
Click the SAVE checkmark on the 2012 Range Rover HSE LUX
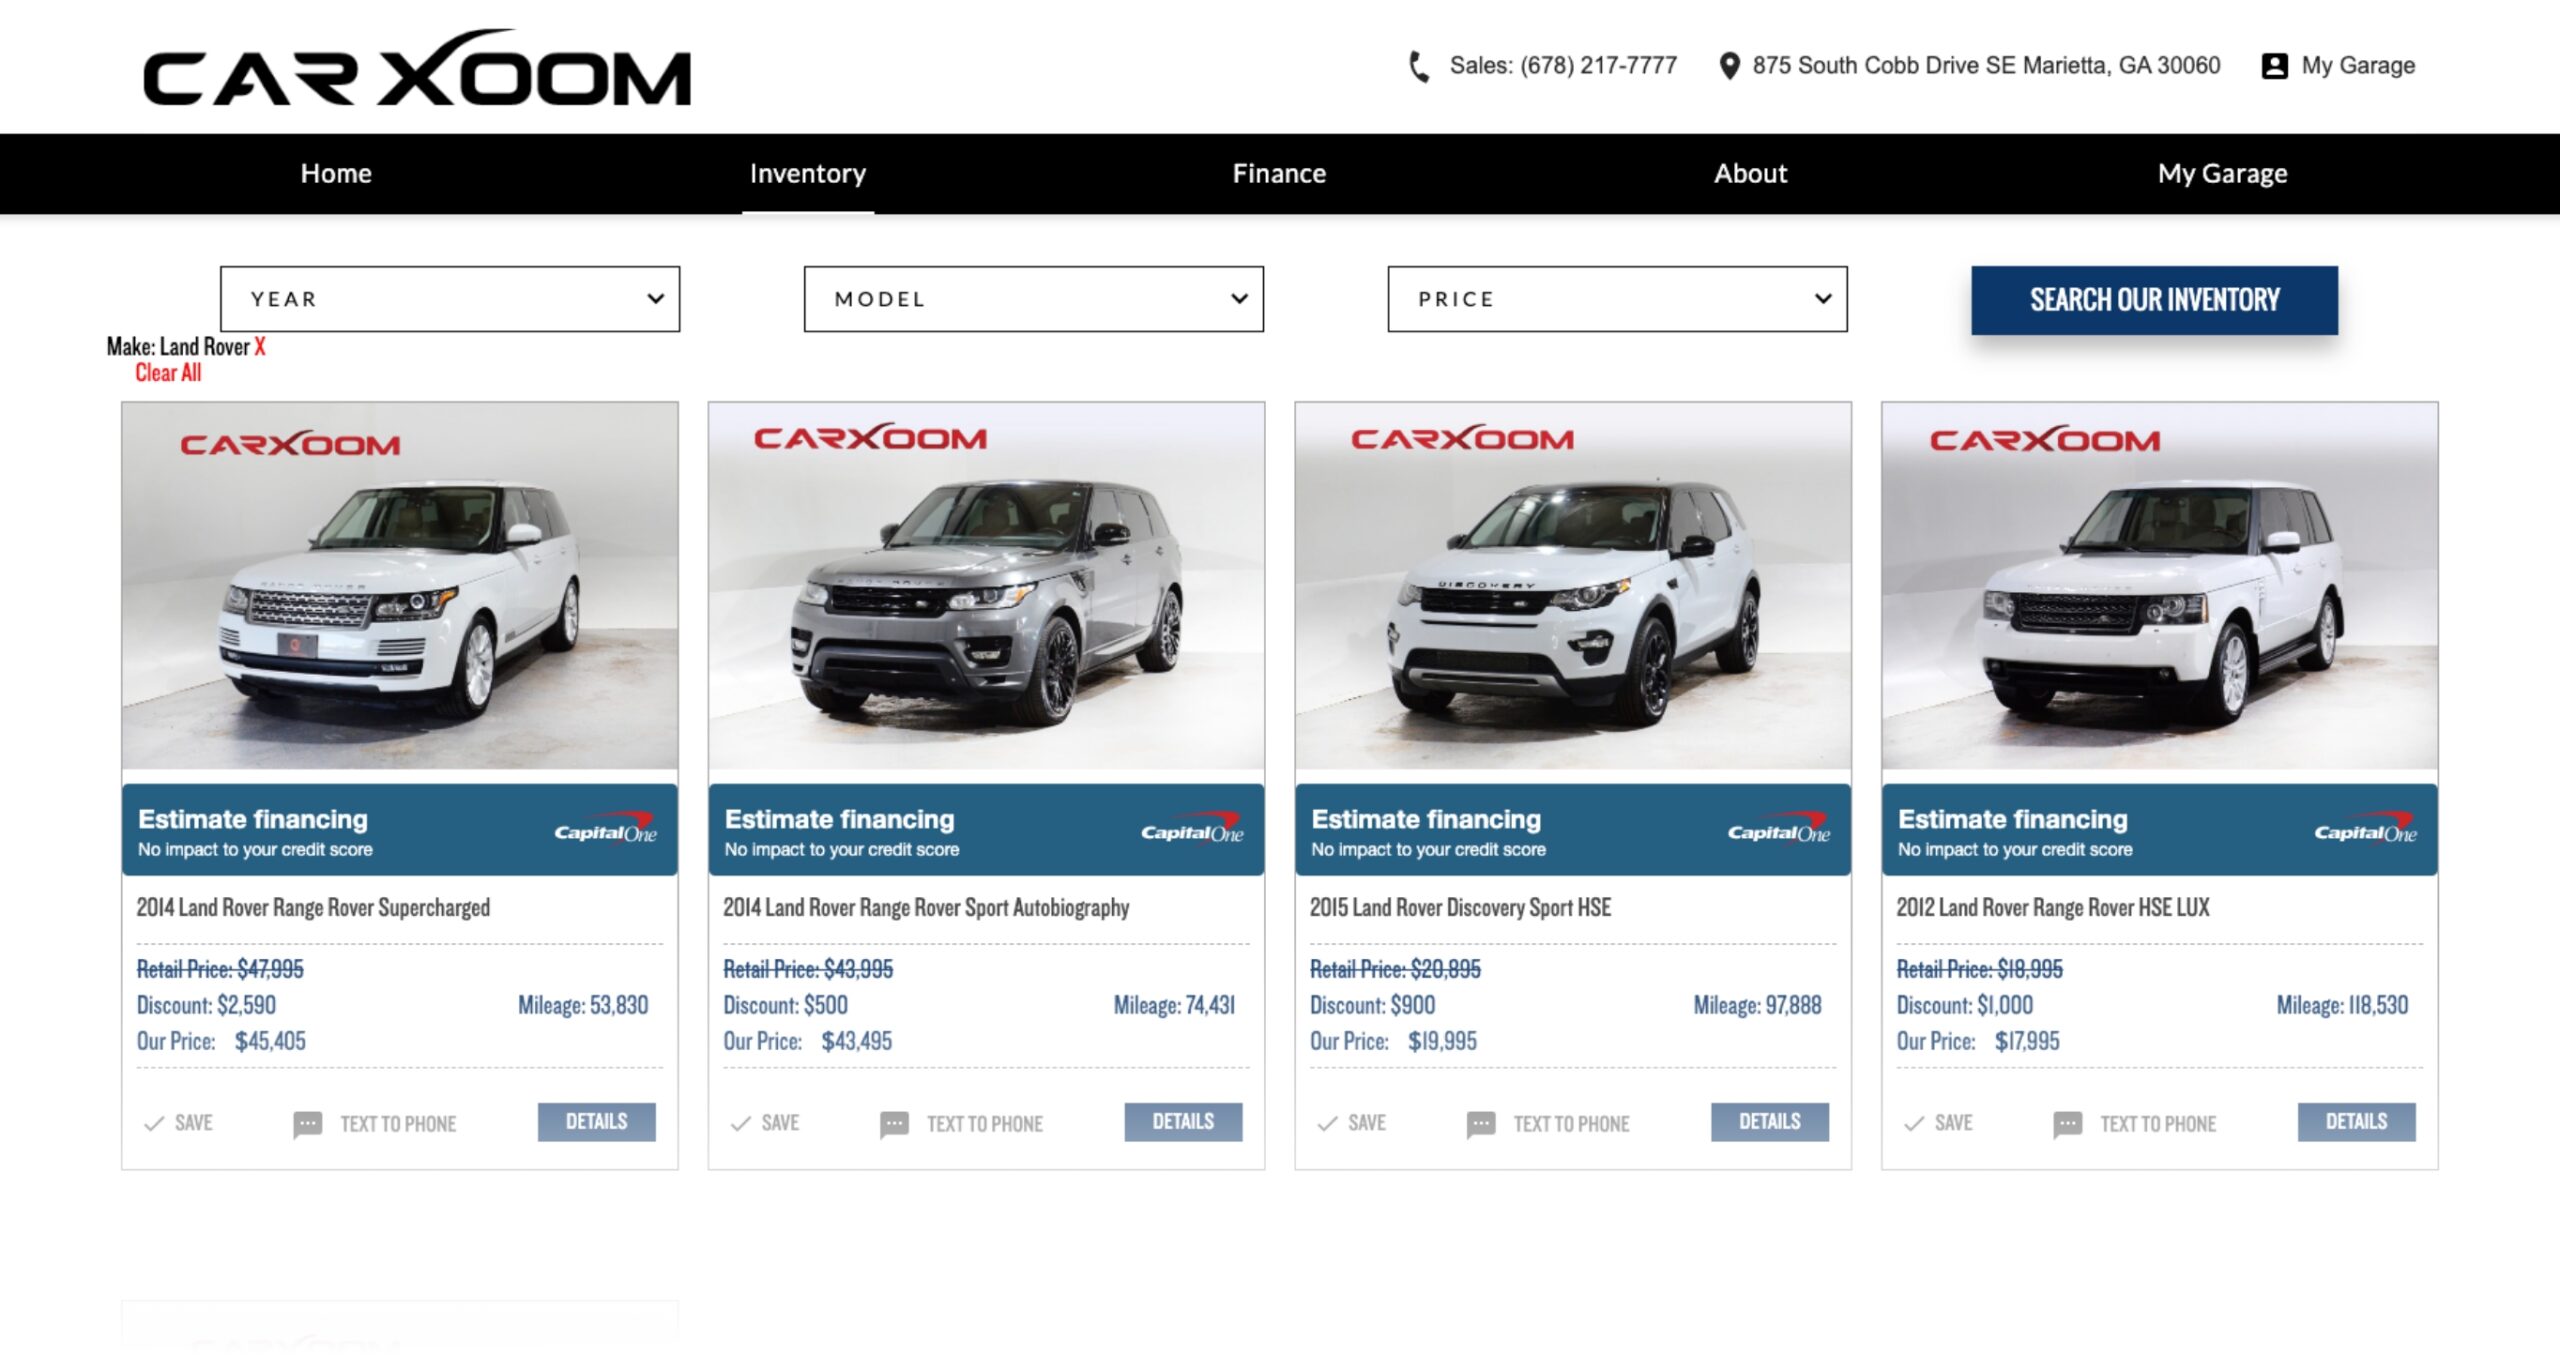[x=1914, y=1123]
